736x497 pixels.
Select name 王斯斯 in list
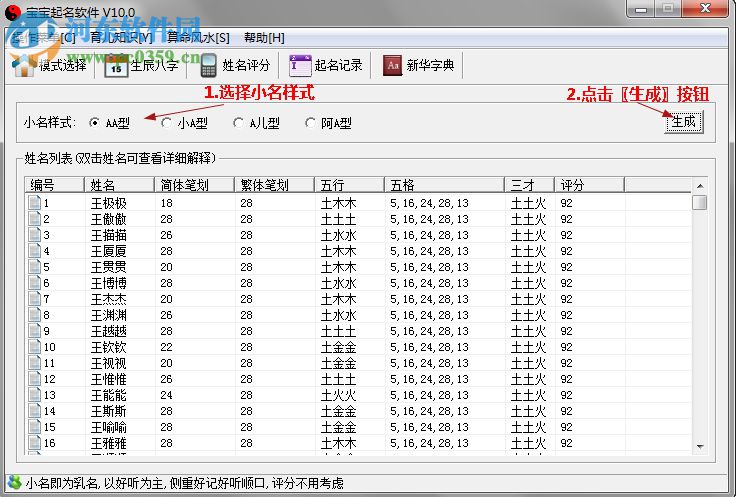coord(108,411)
